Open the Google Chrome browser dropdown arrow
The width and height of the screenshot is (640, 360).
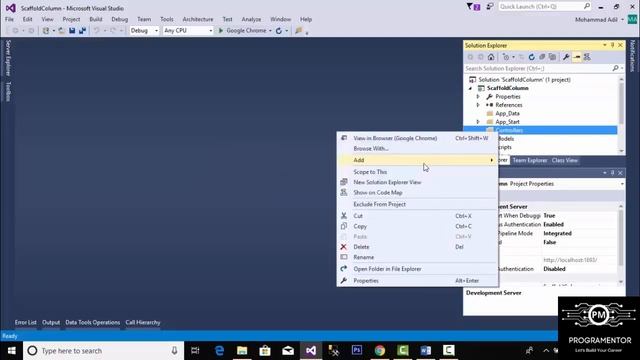[x=270, y=31]
